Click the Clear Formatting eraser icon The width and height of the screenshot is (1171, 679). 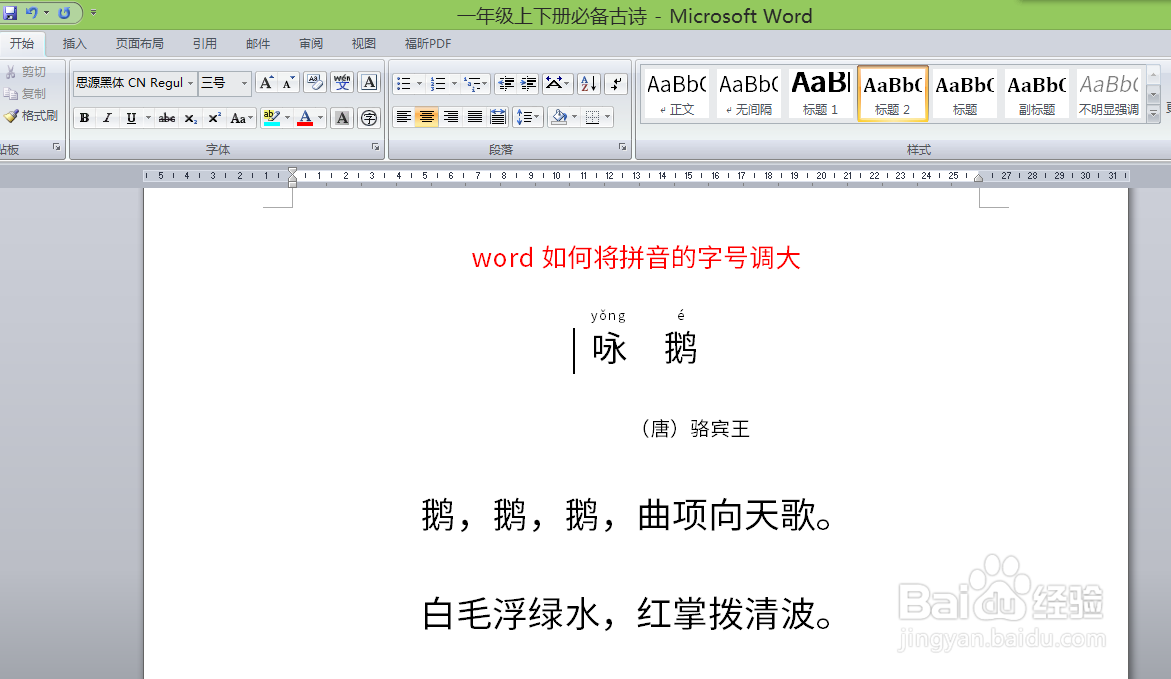pos(315,83)
